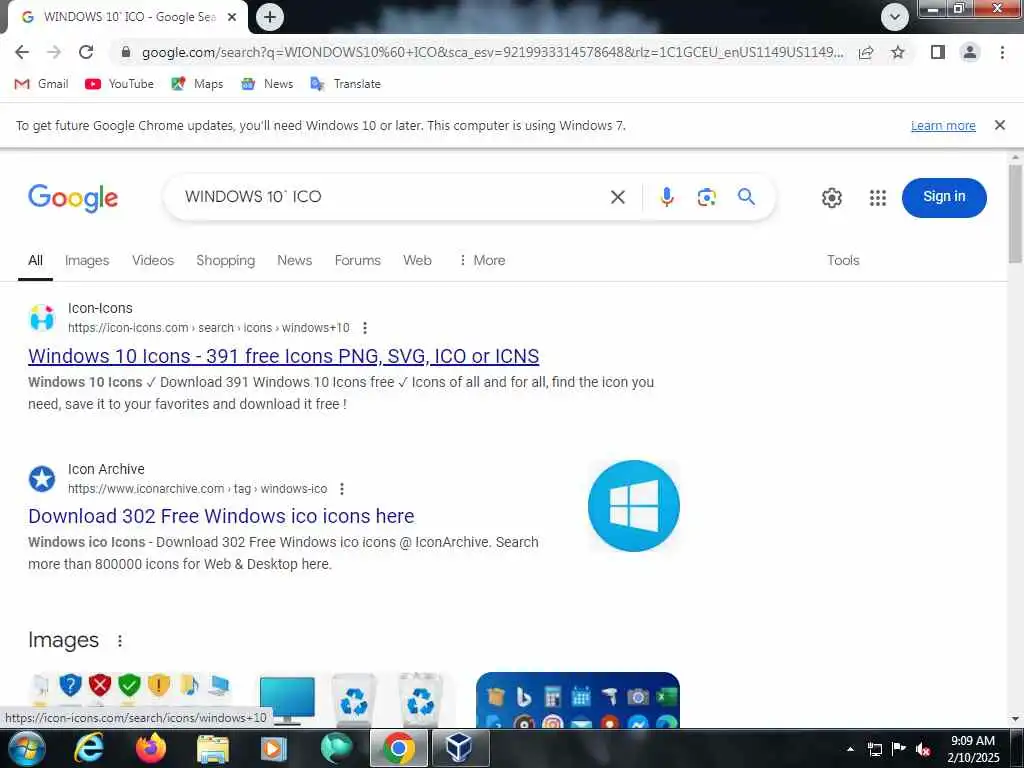Click the Icon-Icons site favicon
Screen dimensions: 1024x768
(42, 318)
